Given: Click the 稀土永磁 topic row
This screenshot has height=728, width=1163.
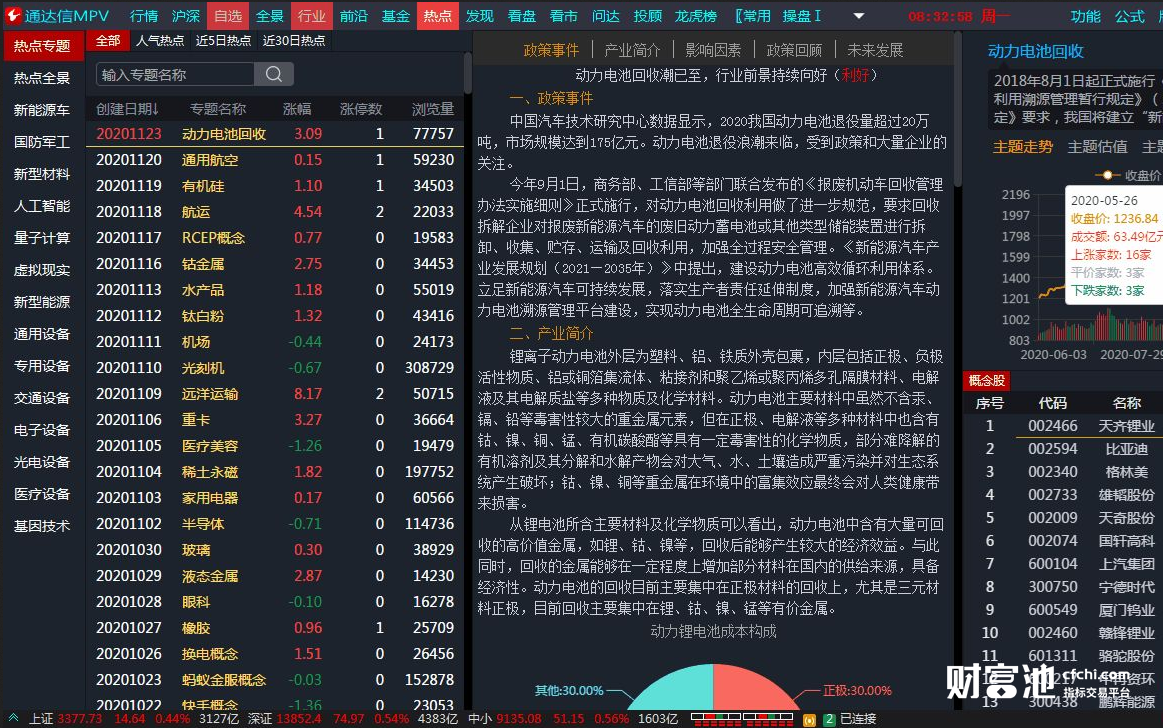Looking at the screenshot, I should click(274, 471).
